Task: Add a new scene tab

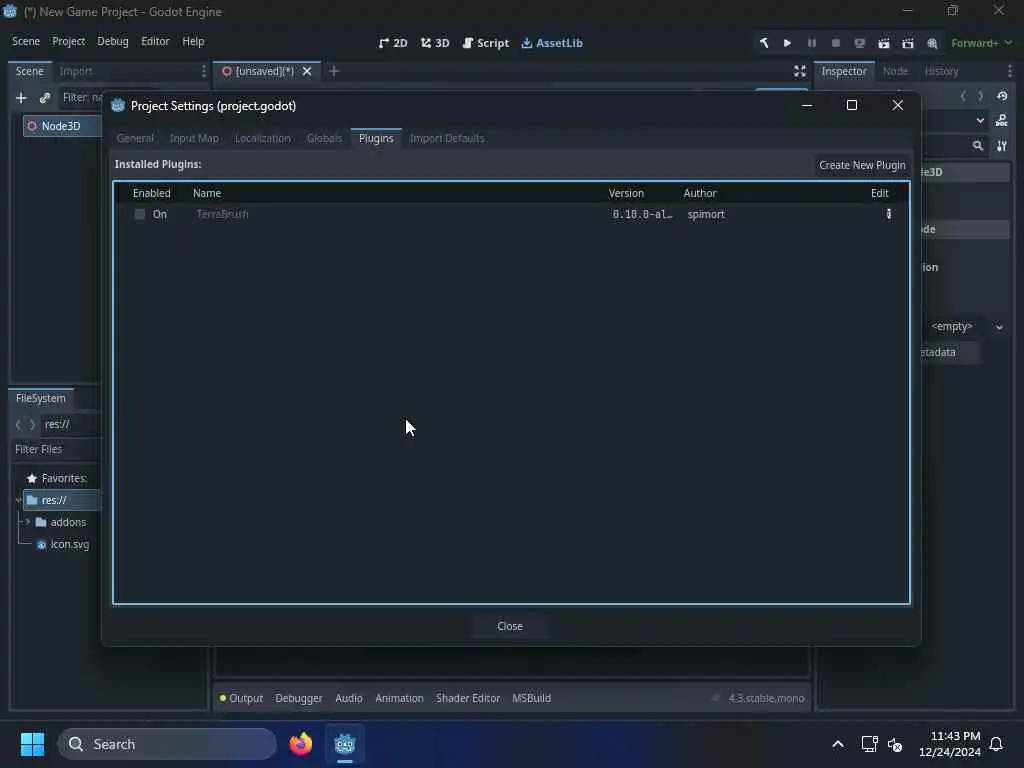Action: tap(334, 71)
